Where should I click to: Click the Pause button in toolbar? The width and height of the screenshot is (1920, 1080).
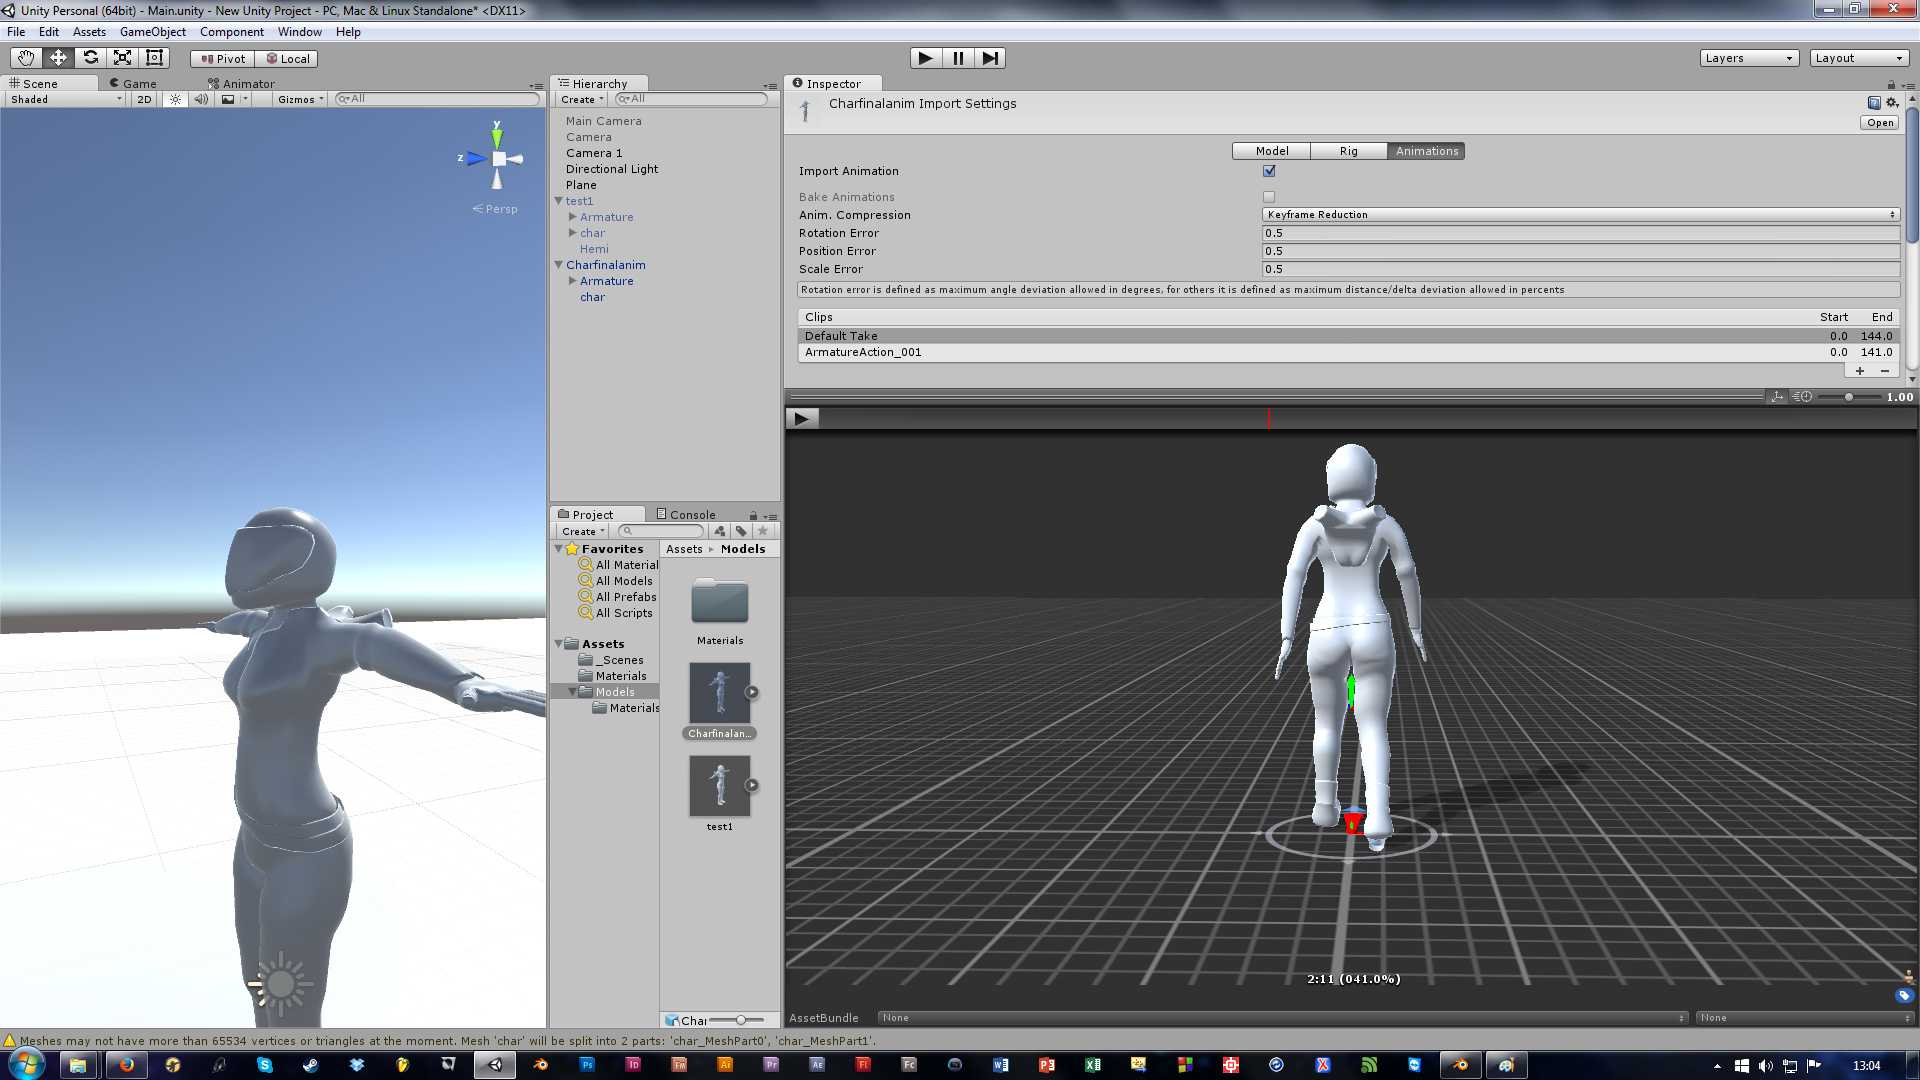coord(959,57)
